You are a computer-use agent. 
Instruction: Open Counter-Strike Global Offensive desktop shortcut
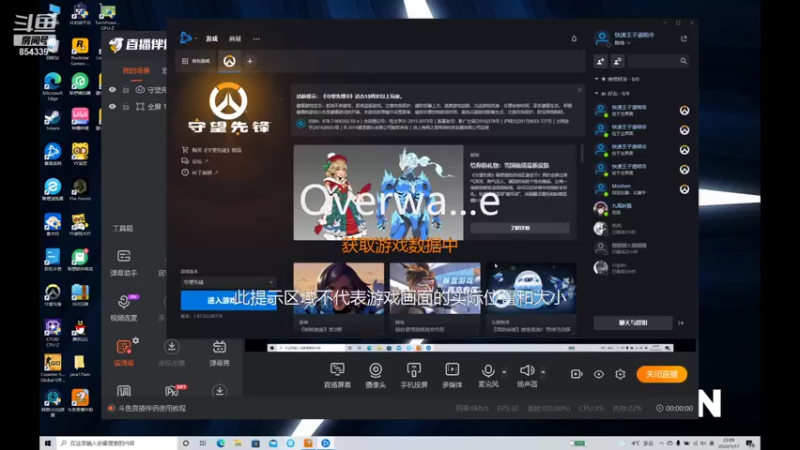click(53, 368)
